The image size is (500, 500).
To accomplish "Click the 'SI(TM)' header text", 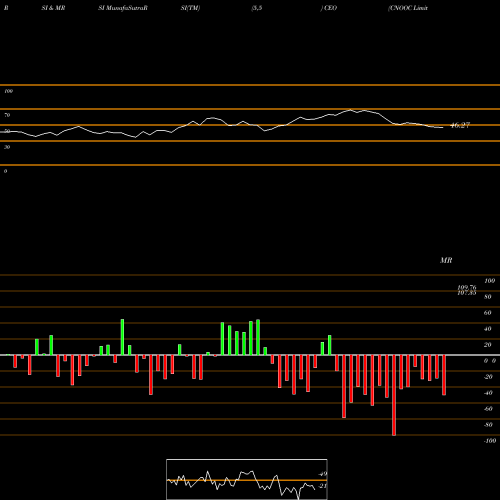I will coord(190,8).
